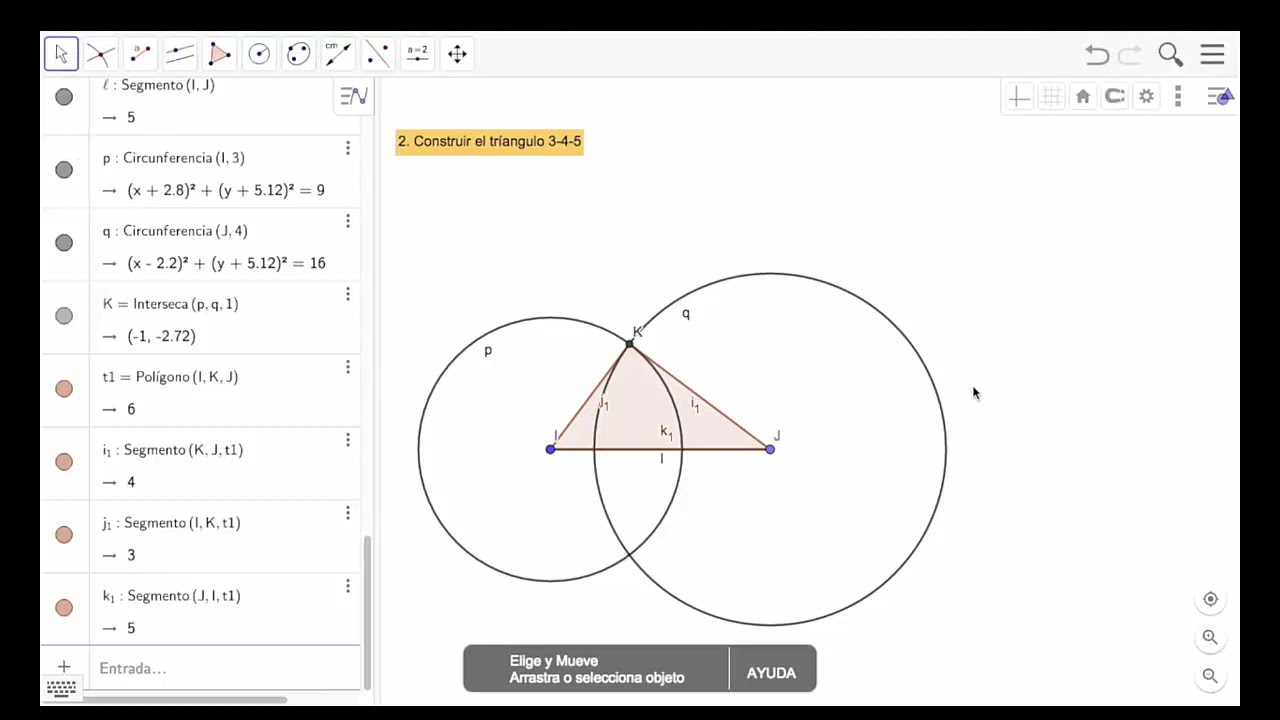Open options for t1 Polígono row
Screen dimensions: 1280x720
pos(348,367)
